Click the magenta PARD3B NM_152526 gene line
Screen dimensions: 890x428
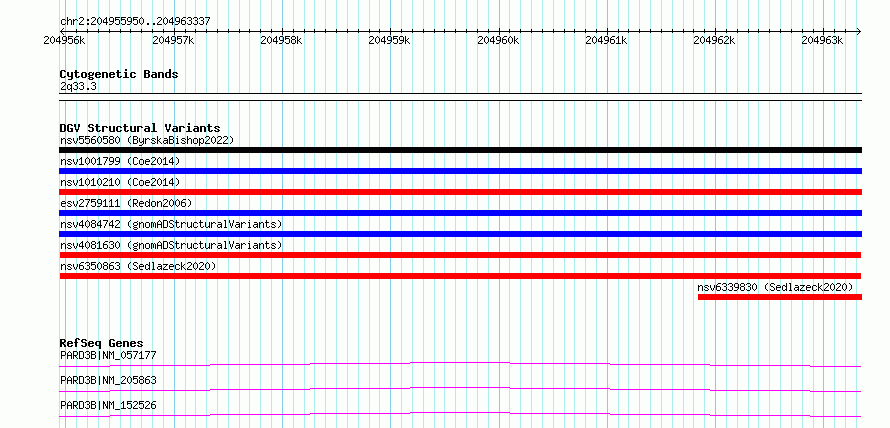coord(460,414)
